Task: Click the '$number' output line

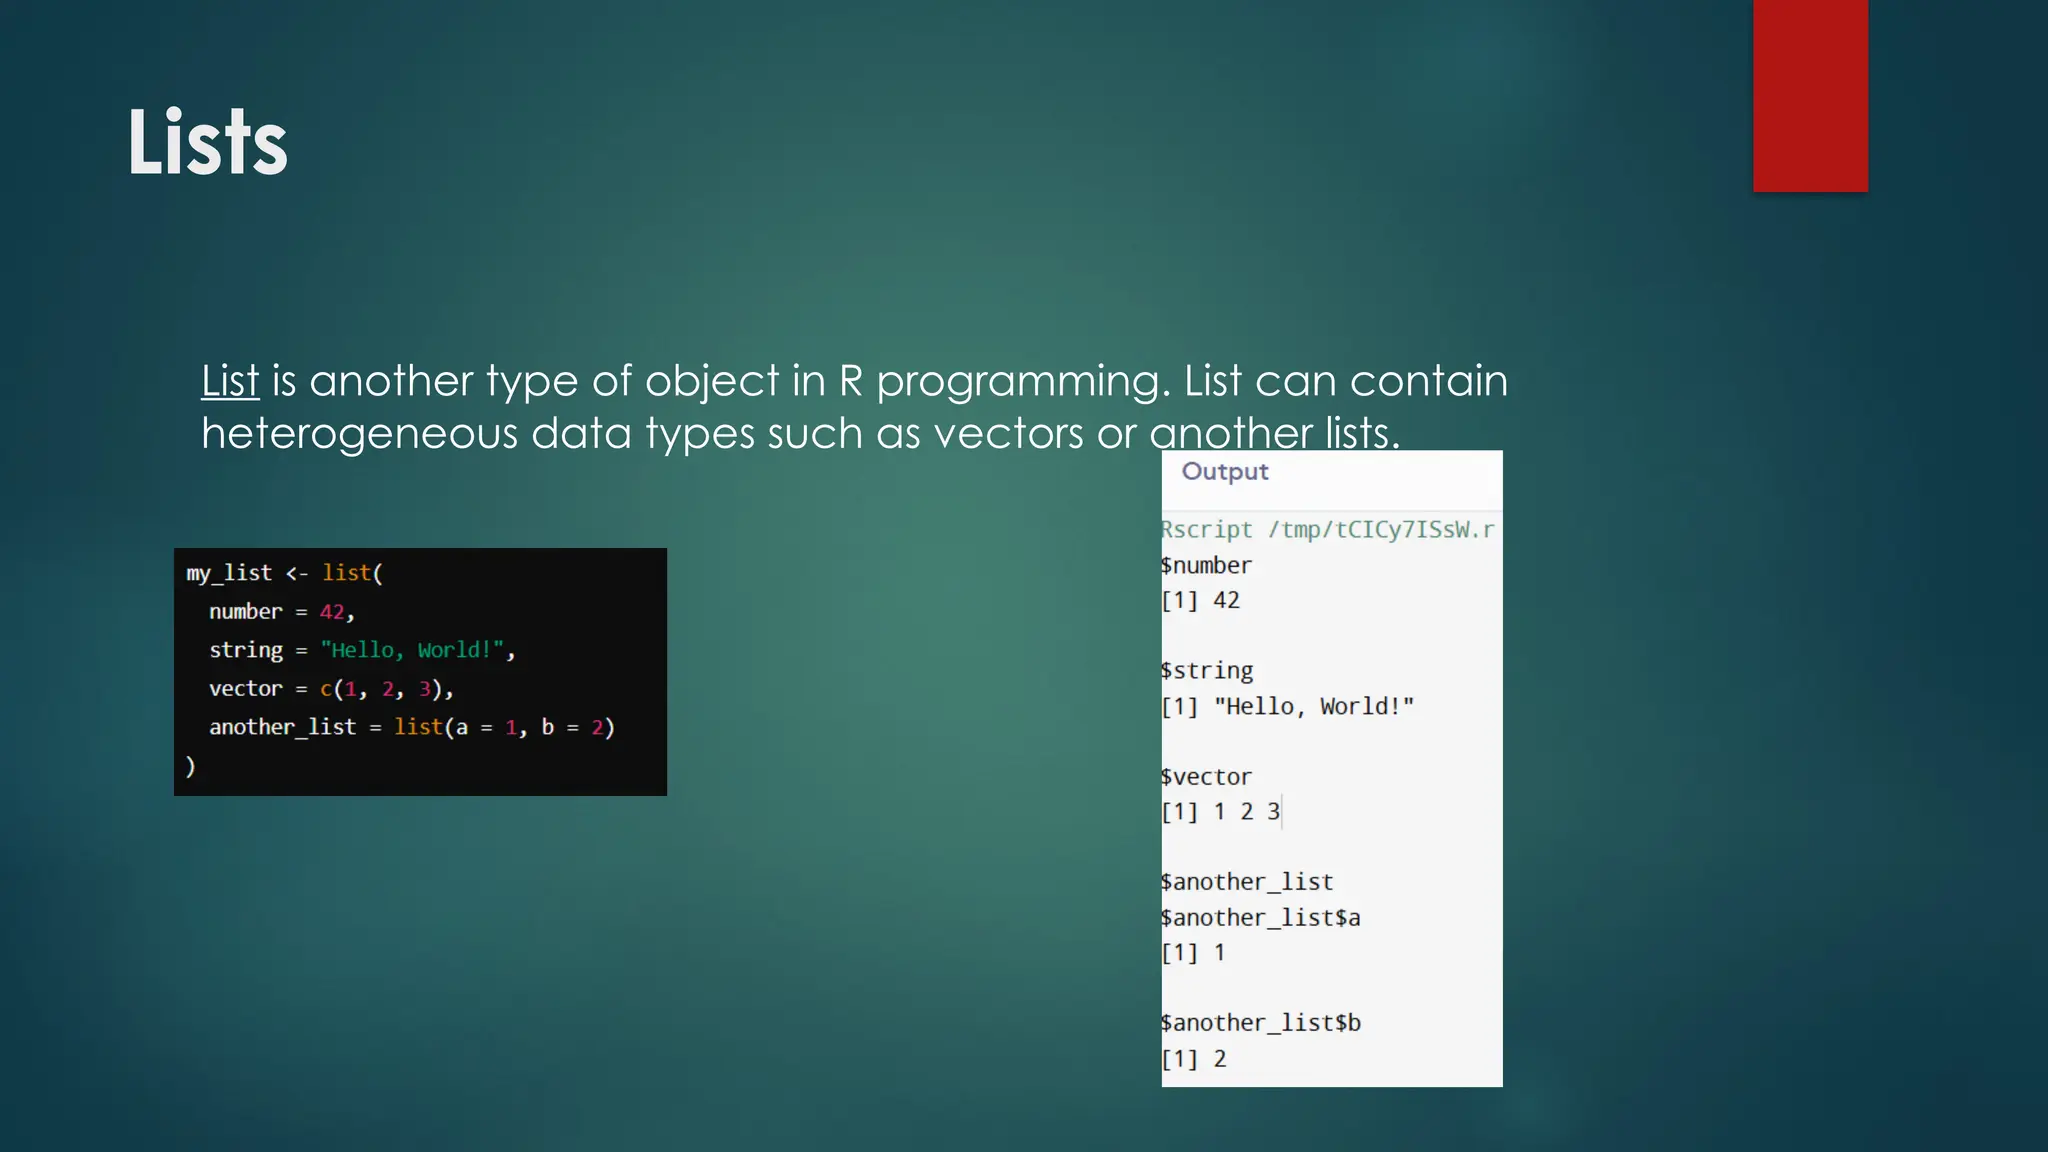Action: (x=1206, y=566)
